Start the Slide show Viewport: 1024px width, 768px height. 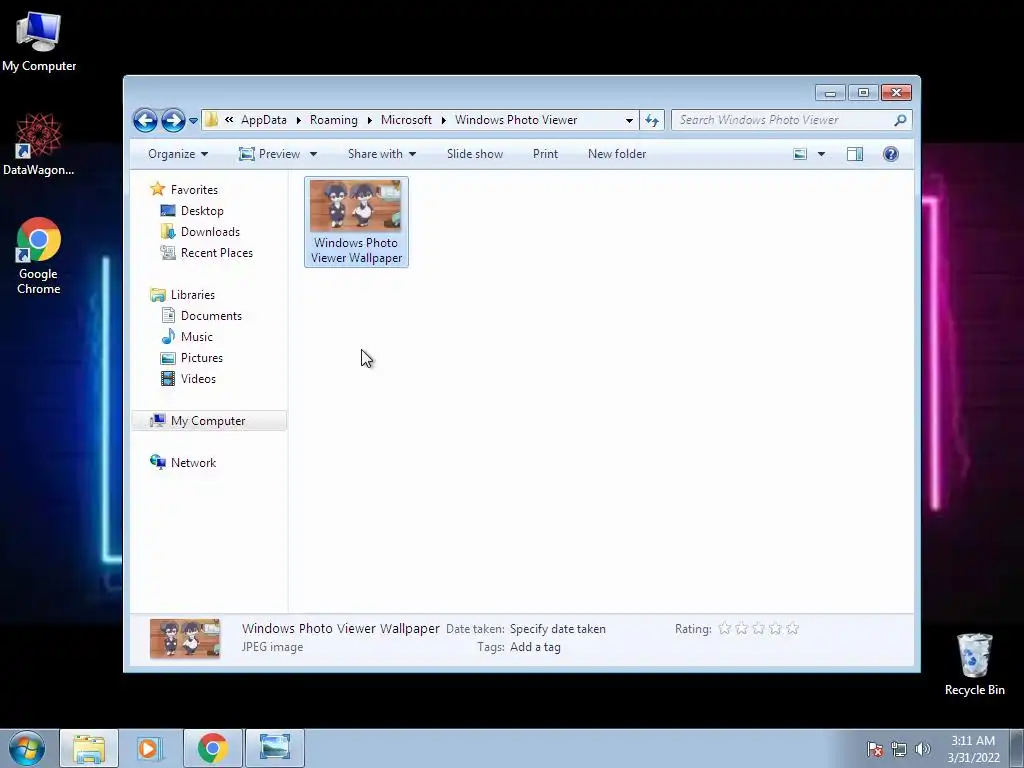click(475, 154)
